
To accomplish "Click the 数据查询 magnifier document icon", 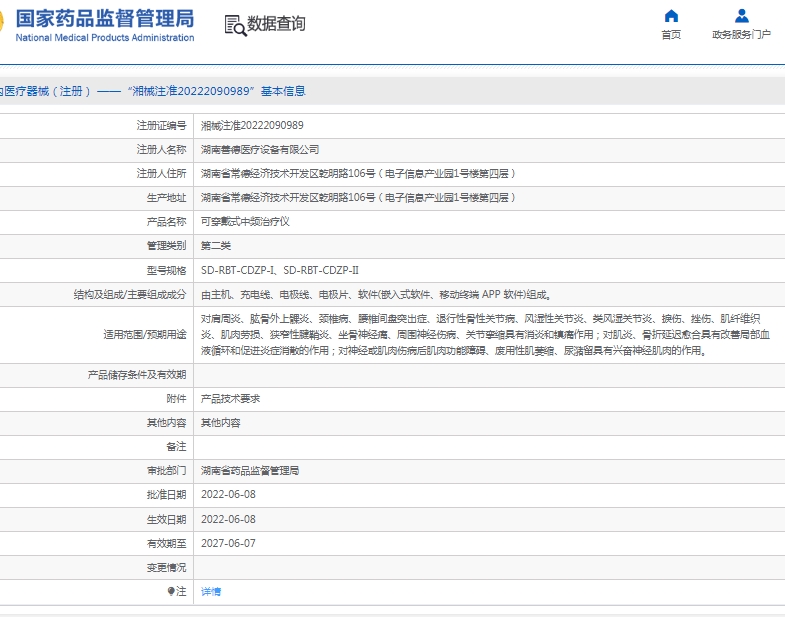I will pyautogui.click(x=235, y=26).
